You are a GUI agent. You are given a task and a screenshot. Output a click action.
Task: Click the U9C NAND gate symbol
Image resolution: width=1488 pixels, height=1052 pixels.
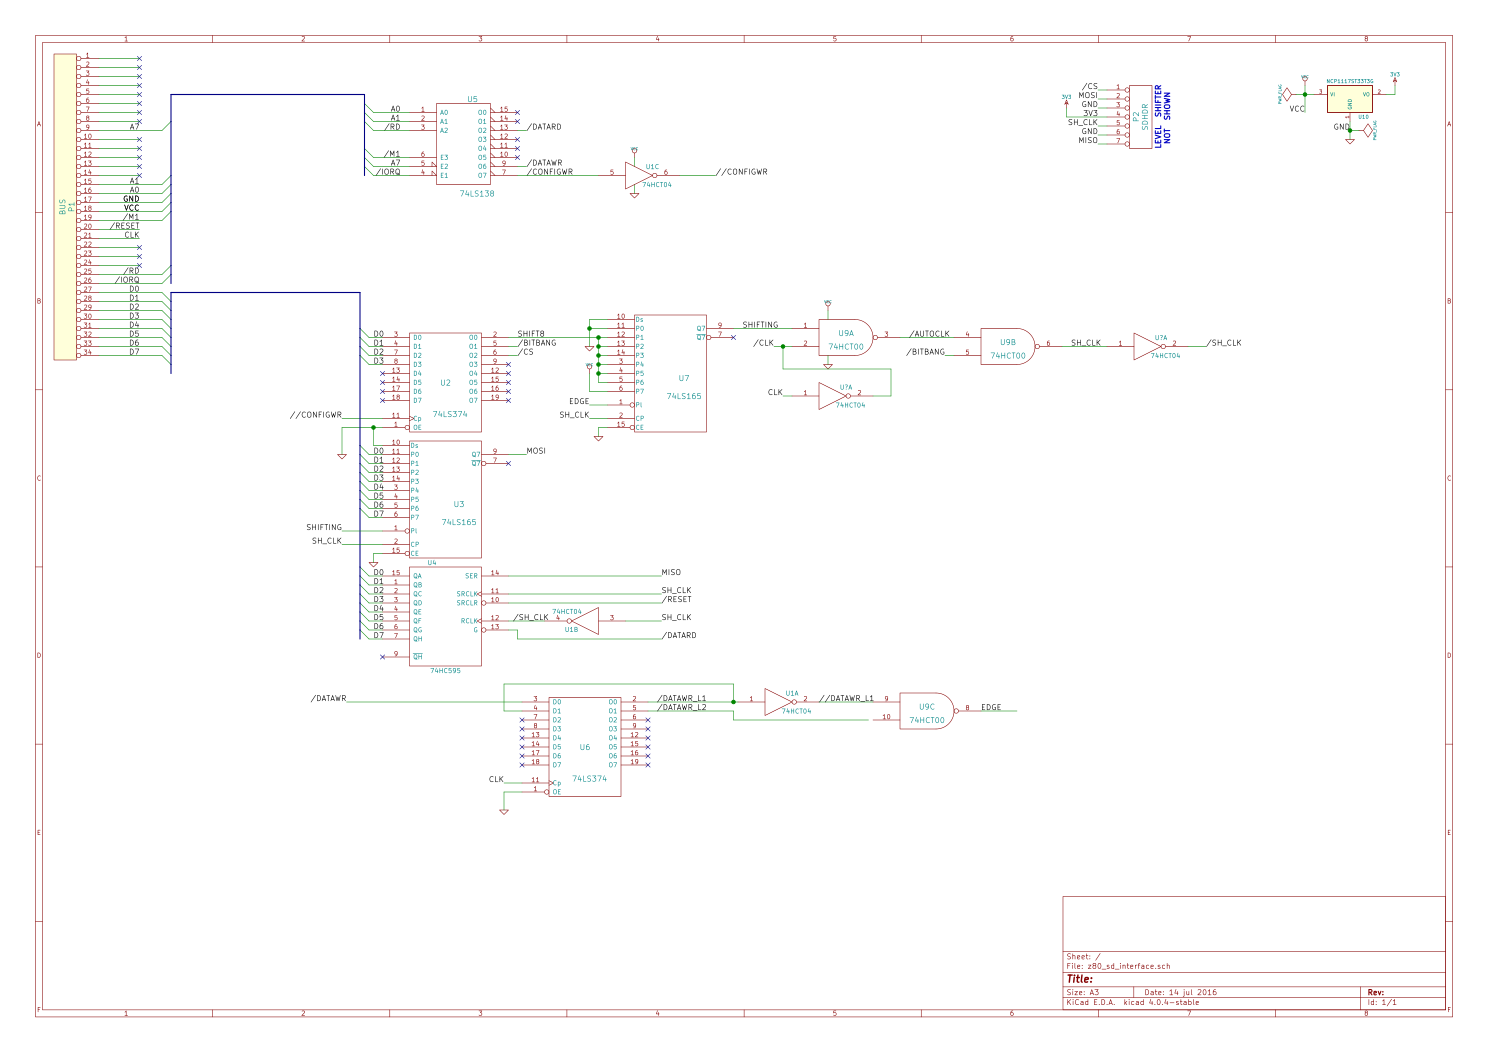[x=925, y=710]
